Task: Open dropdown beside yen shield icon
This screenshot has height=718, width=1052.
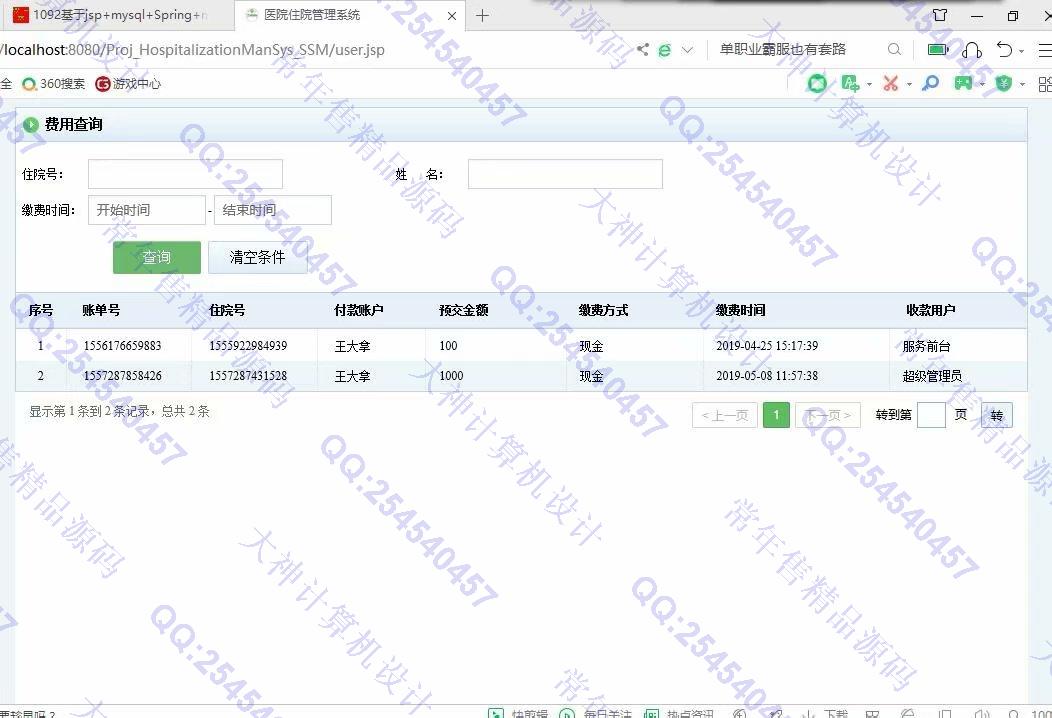Action: (x=1022, y=85)
